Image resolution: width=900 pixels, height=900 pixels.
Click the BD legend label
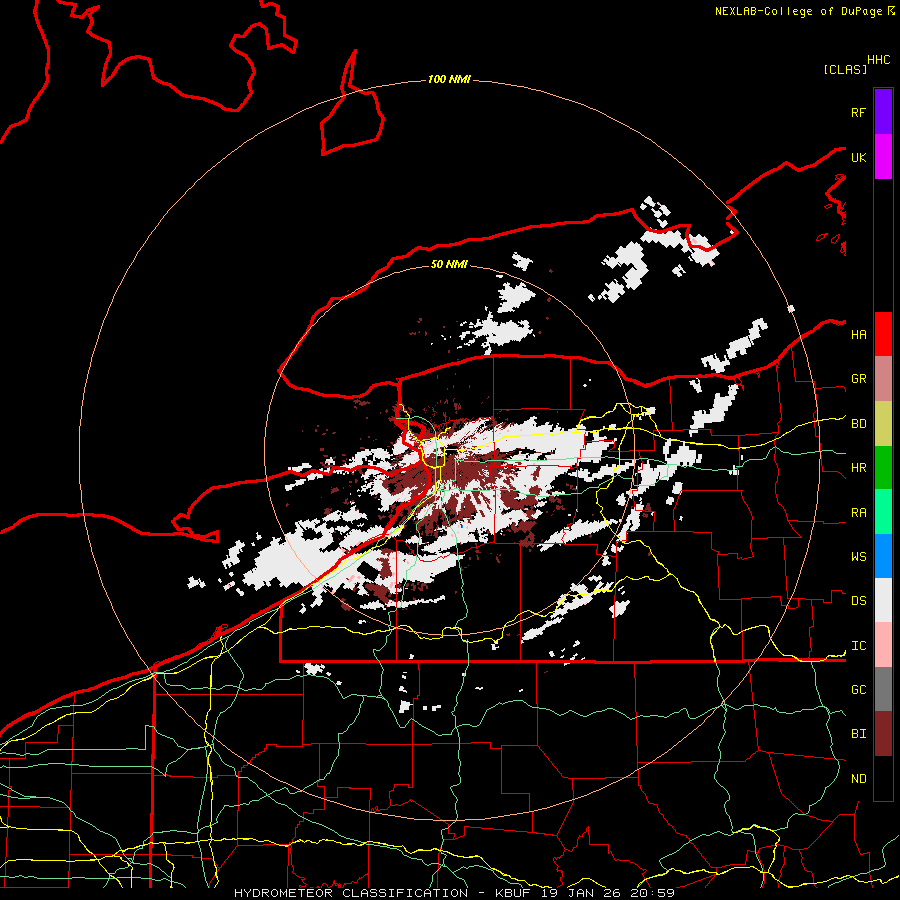pos(858,424)
